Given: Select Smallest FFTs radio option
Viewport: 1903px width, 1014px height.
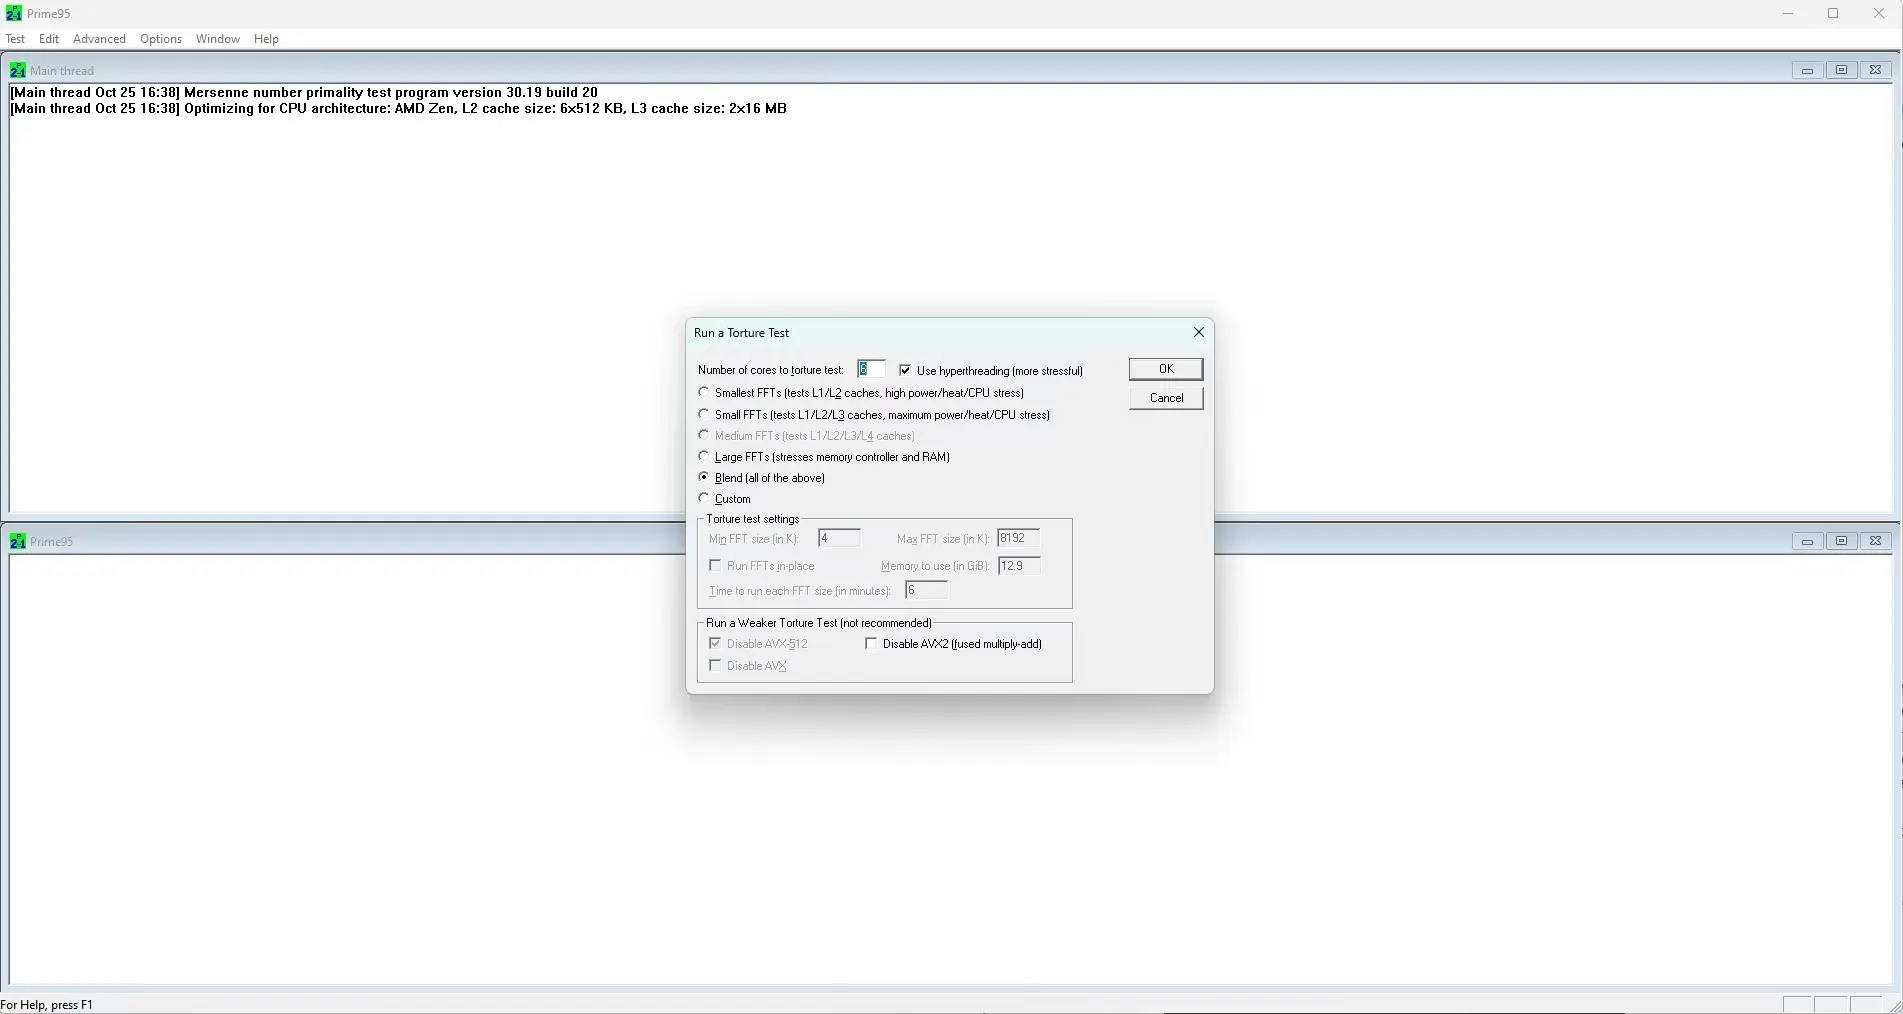Looking at the screenshot, I should 704,392.
